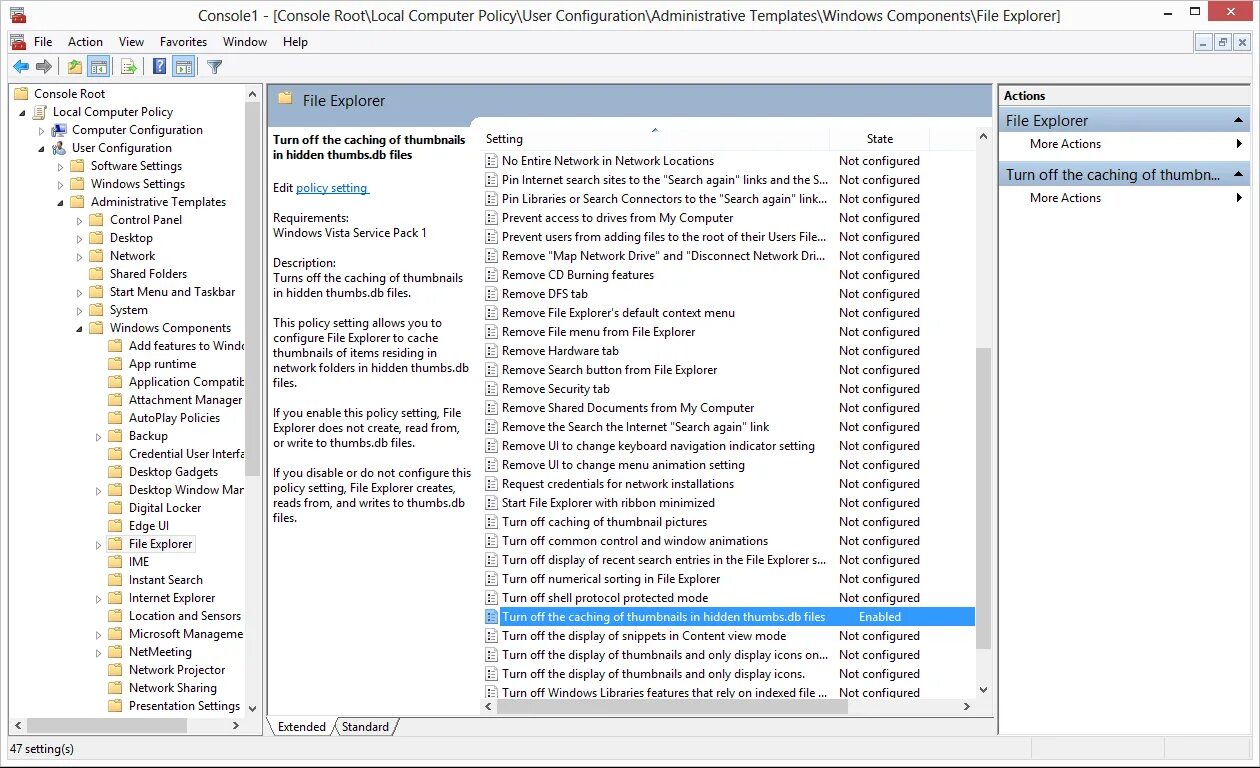The height and width of the screenshot is (768, 1260).
Task: Click the Filter funnel toolbar icon
Action: coord(214,67)
